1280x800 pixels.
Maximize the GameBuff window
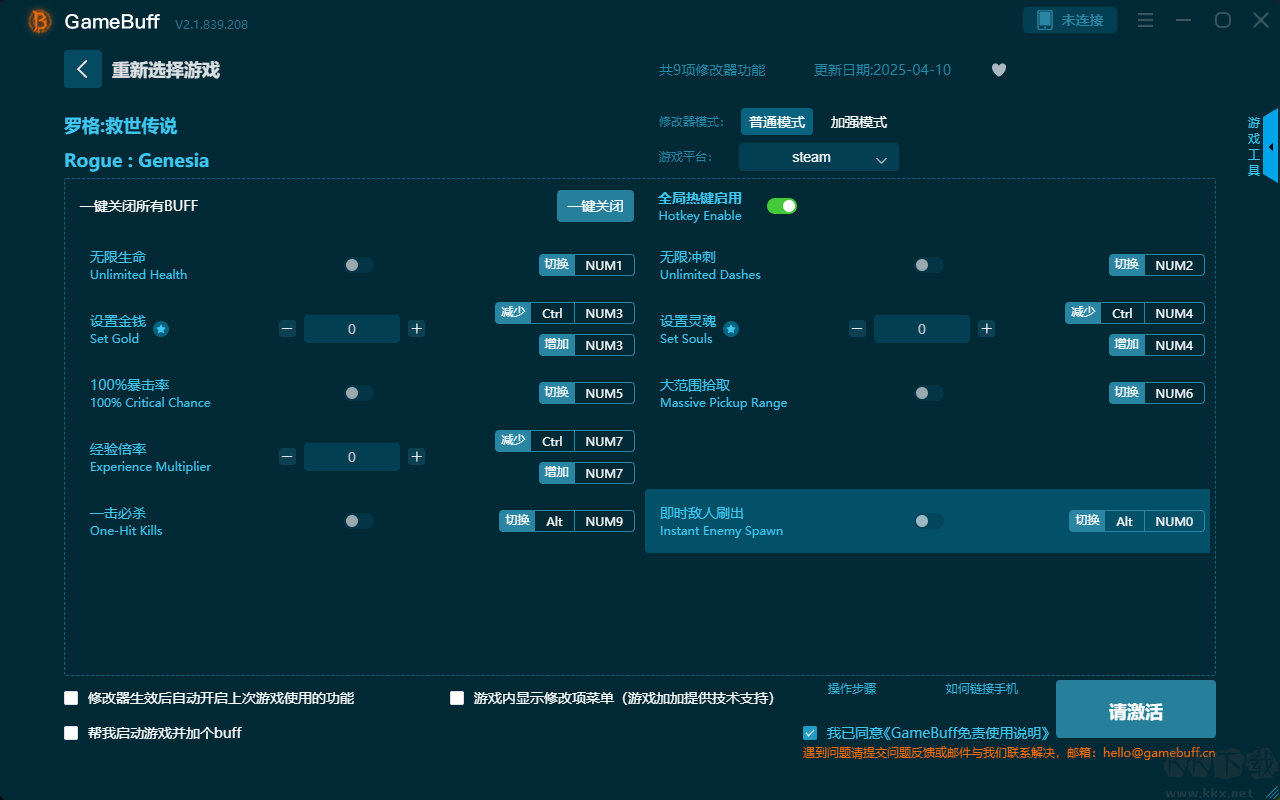(1222, 21)
